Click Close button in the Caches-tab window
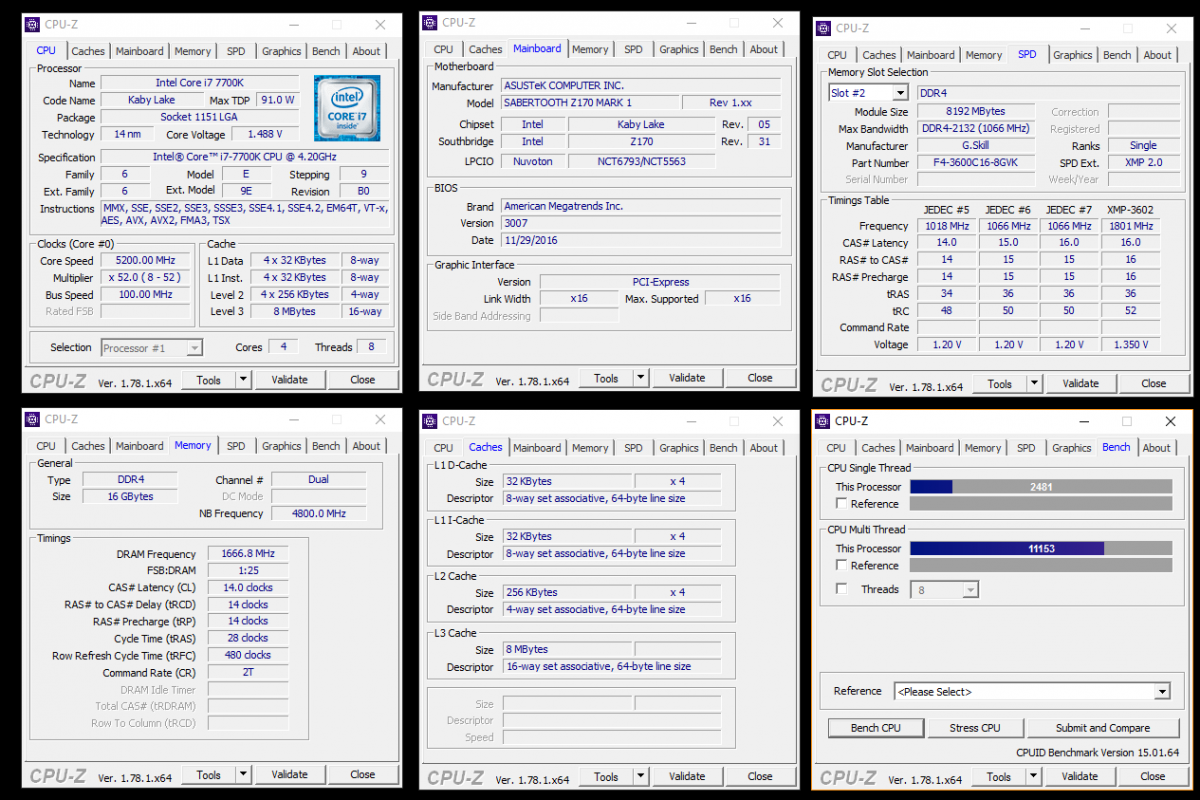 click(x=760, y=776)
